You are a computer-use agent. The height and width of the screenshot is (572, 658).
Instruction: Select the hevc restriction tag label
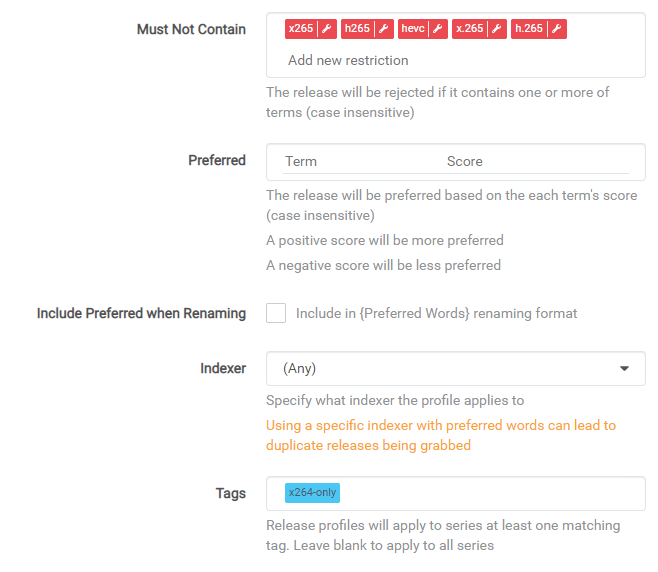pyautogui.click(x=413, y=29)
